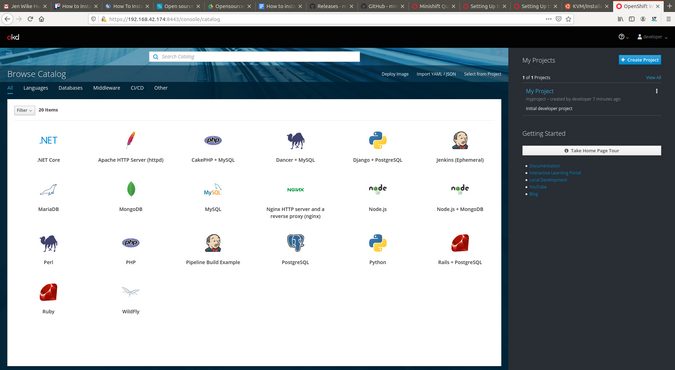Click the Deploy Image link
This screenshot has height=370, width=675.
coord(395,74)
